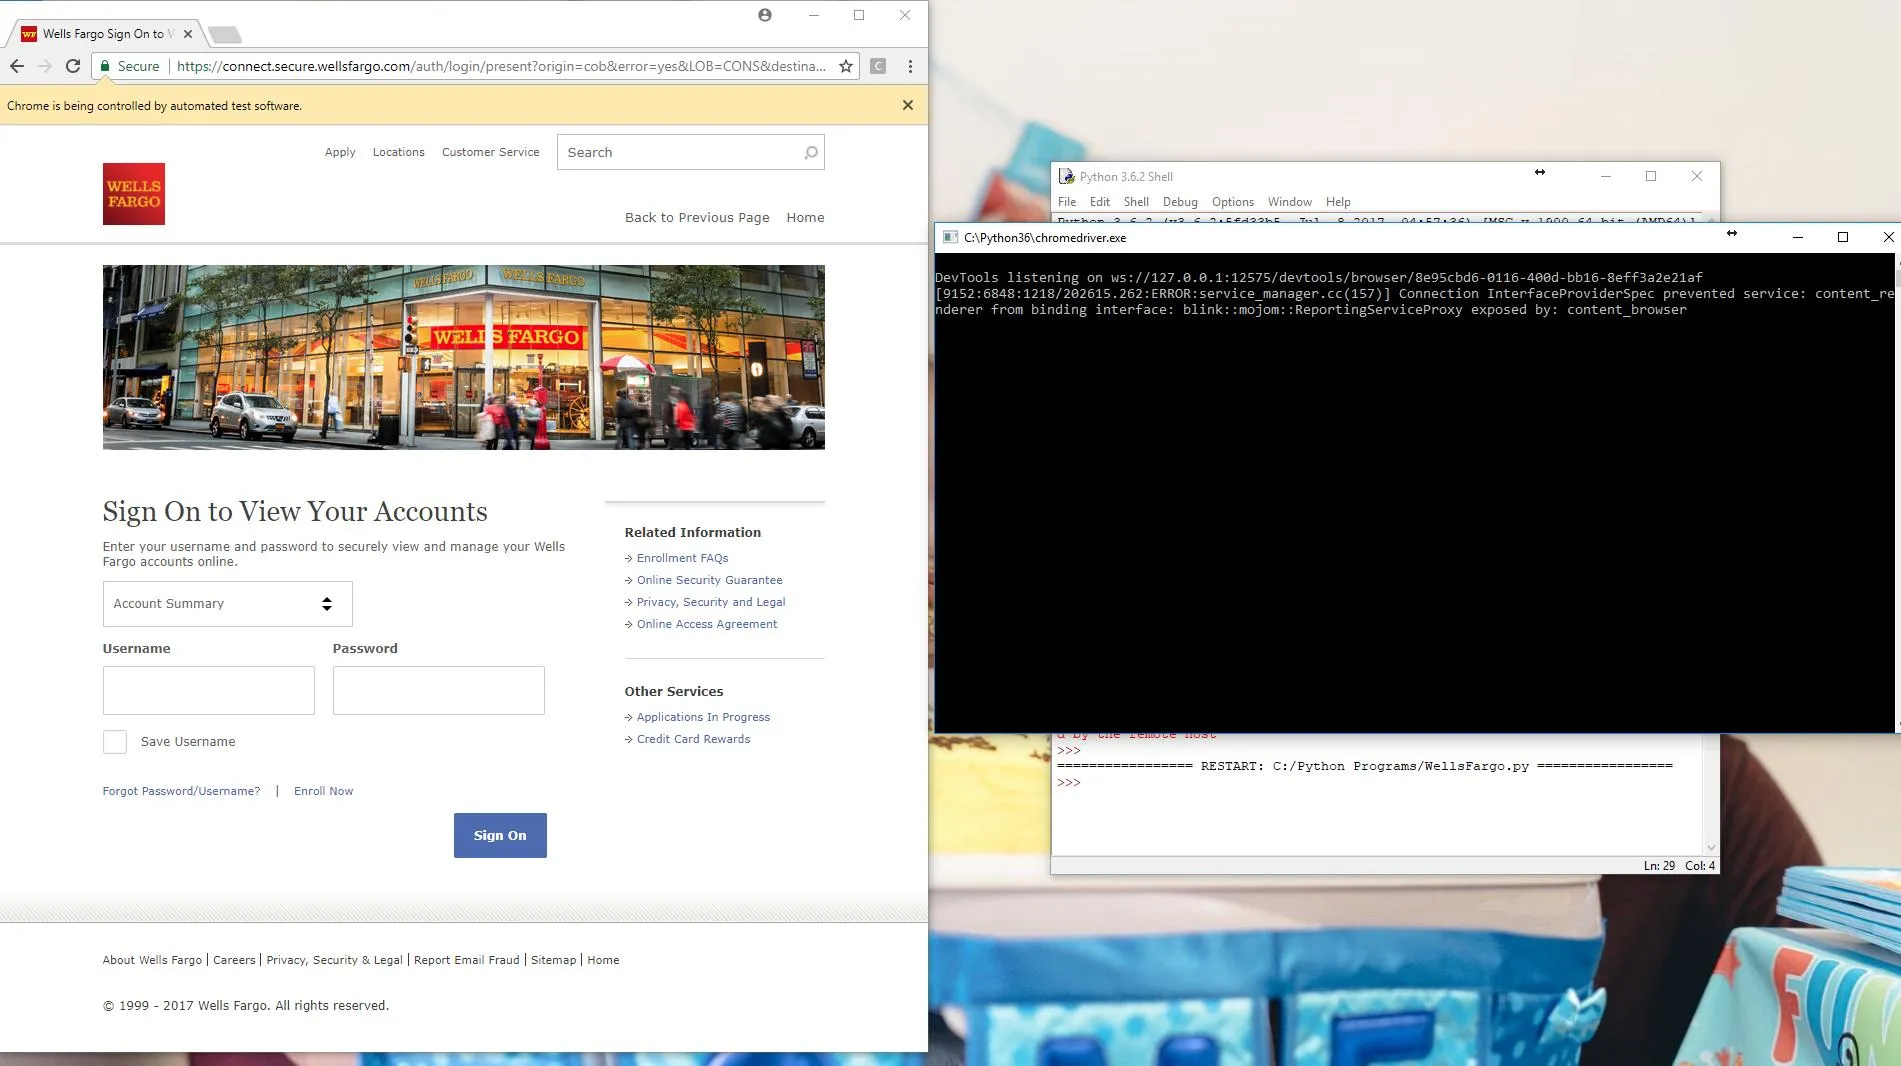The width and height of the screenshot is (1901, 1066).
Task: Open the Customer Service link
Action: pos(491,152)
